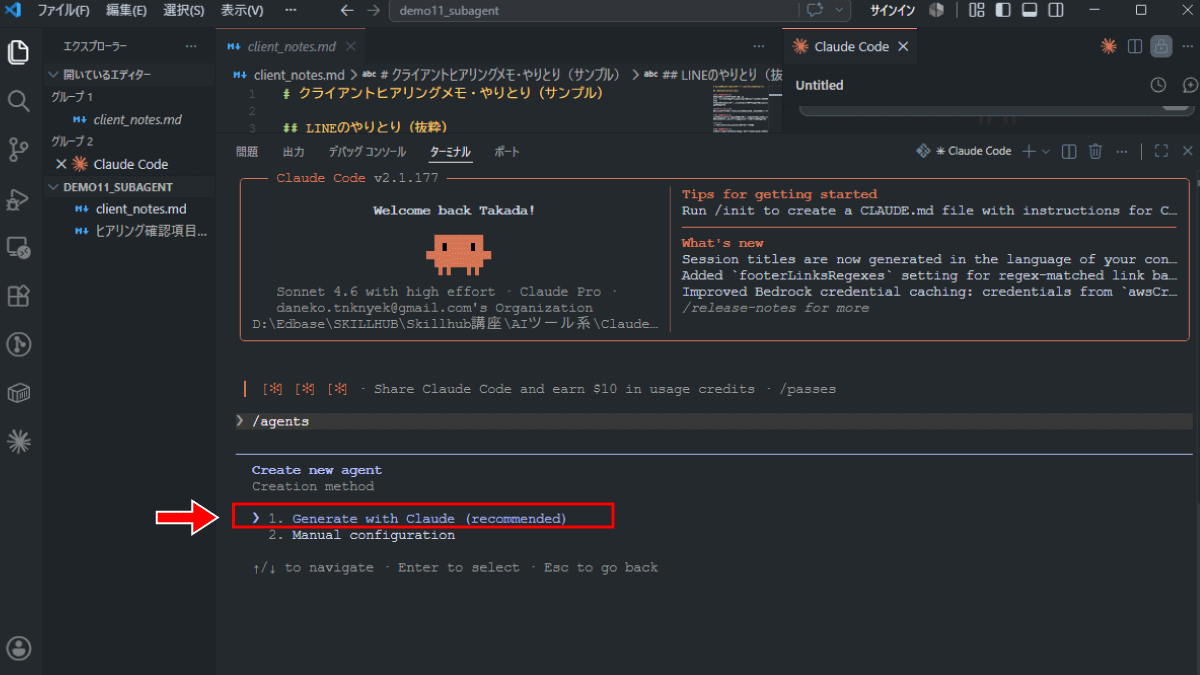
Task: Open the Run and Debug view
Action: point(18,199)
